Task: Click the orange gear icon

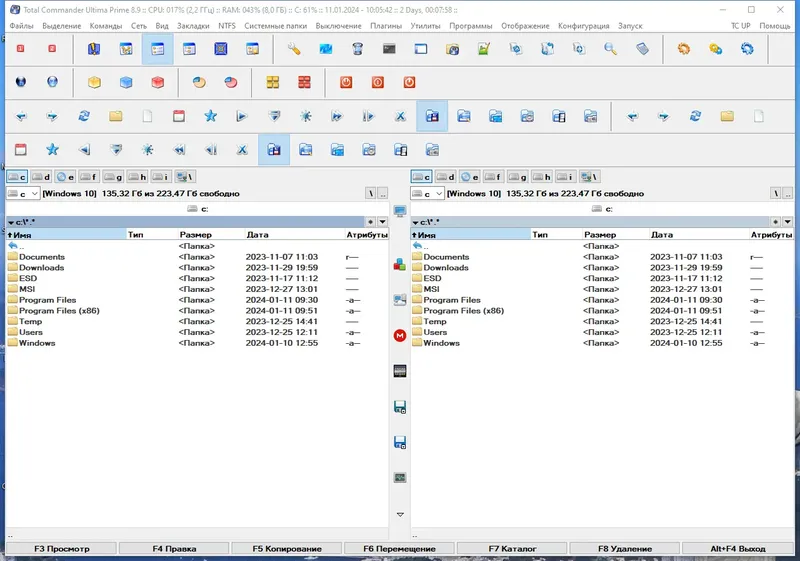Action: 684,49
